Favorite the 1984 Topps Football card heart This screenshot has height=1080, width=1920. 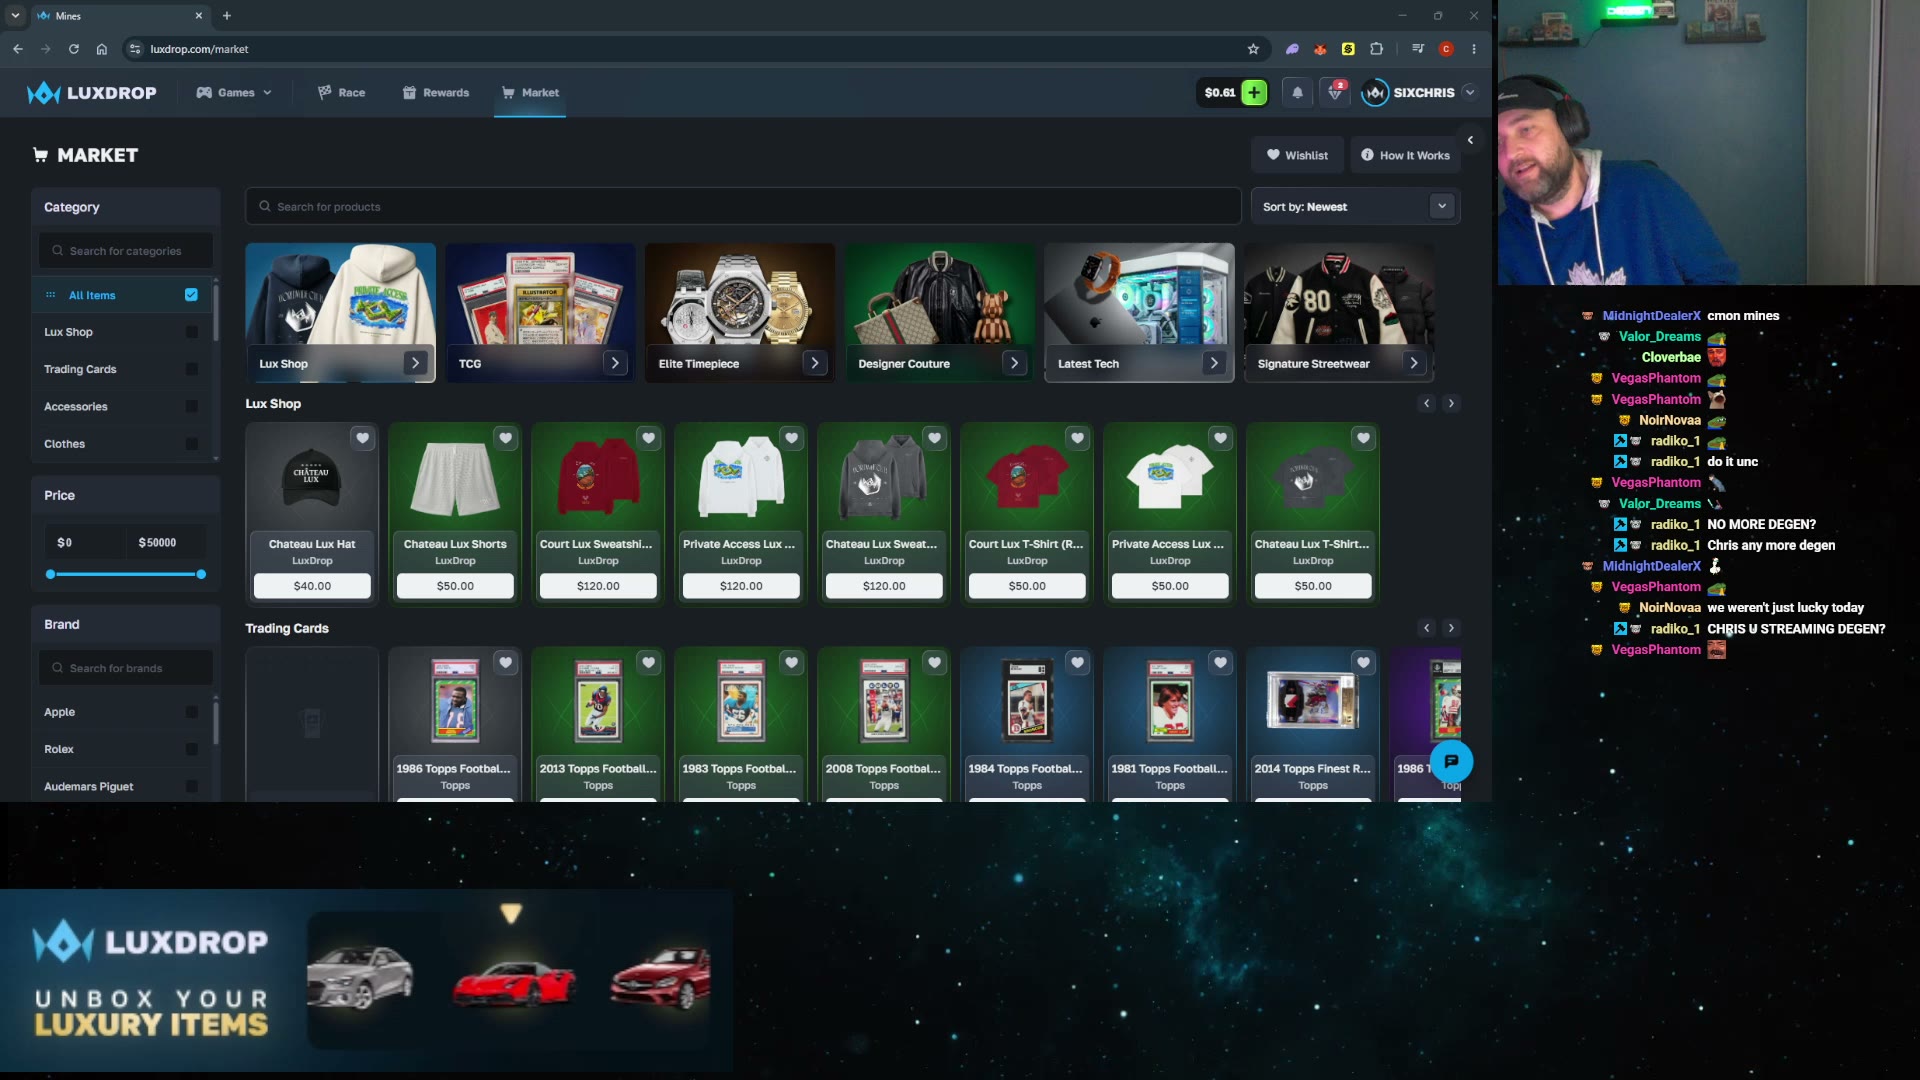point(1078,662)
